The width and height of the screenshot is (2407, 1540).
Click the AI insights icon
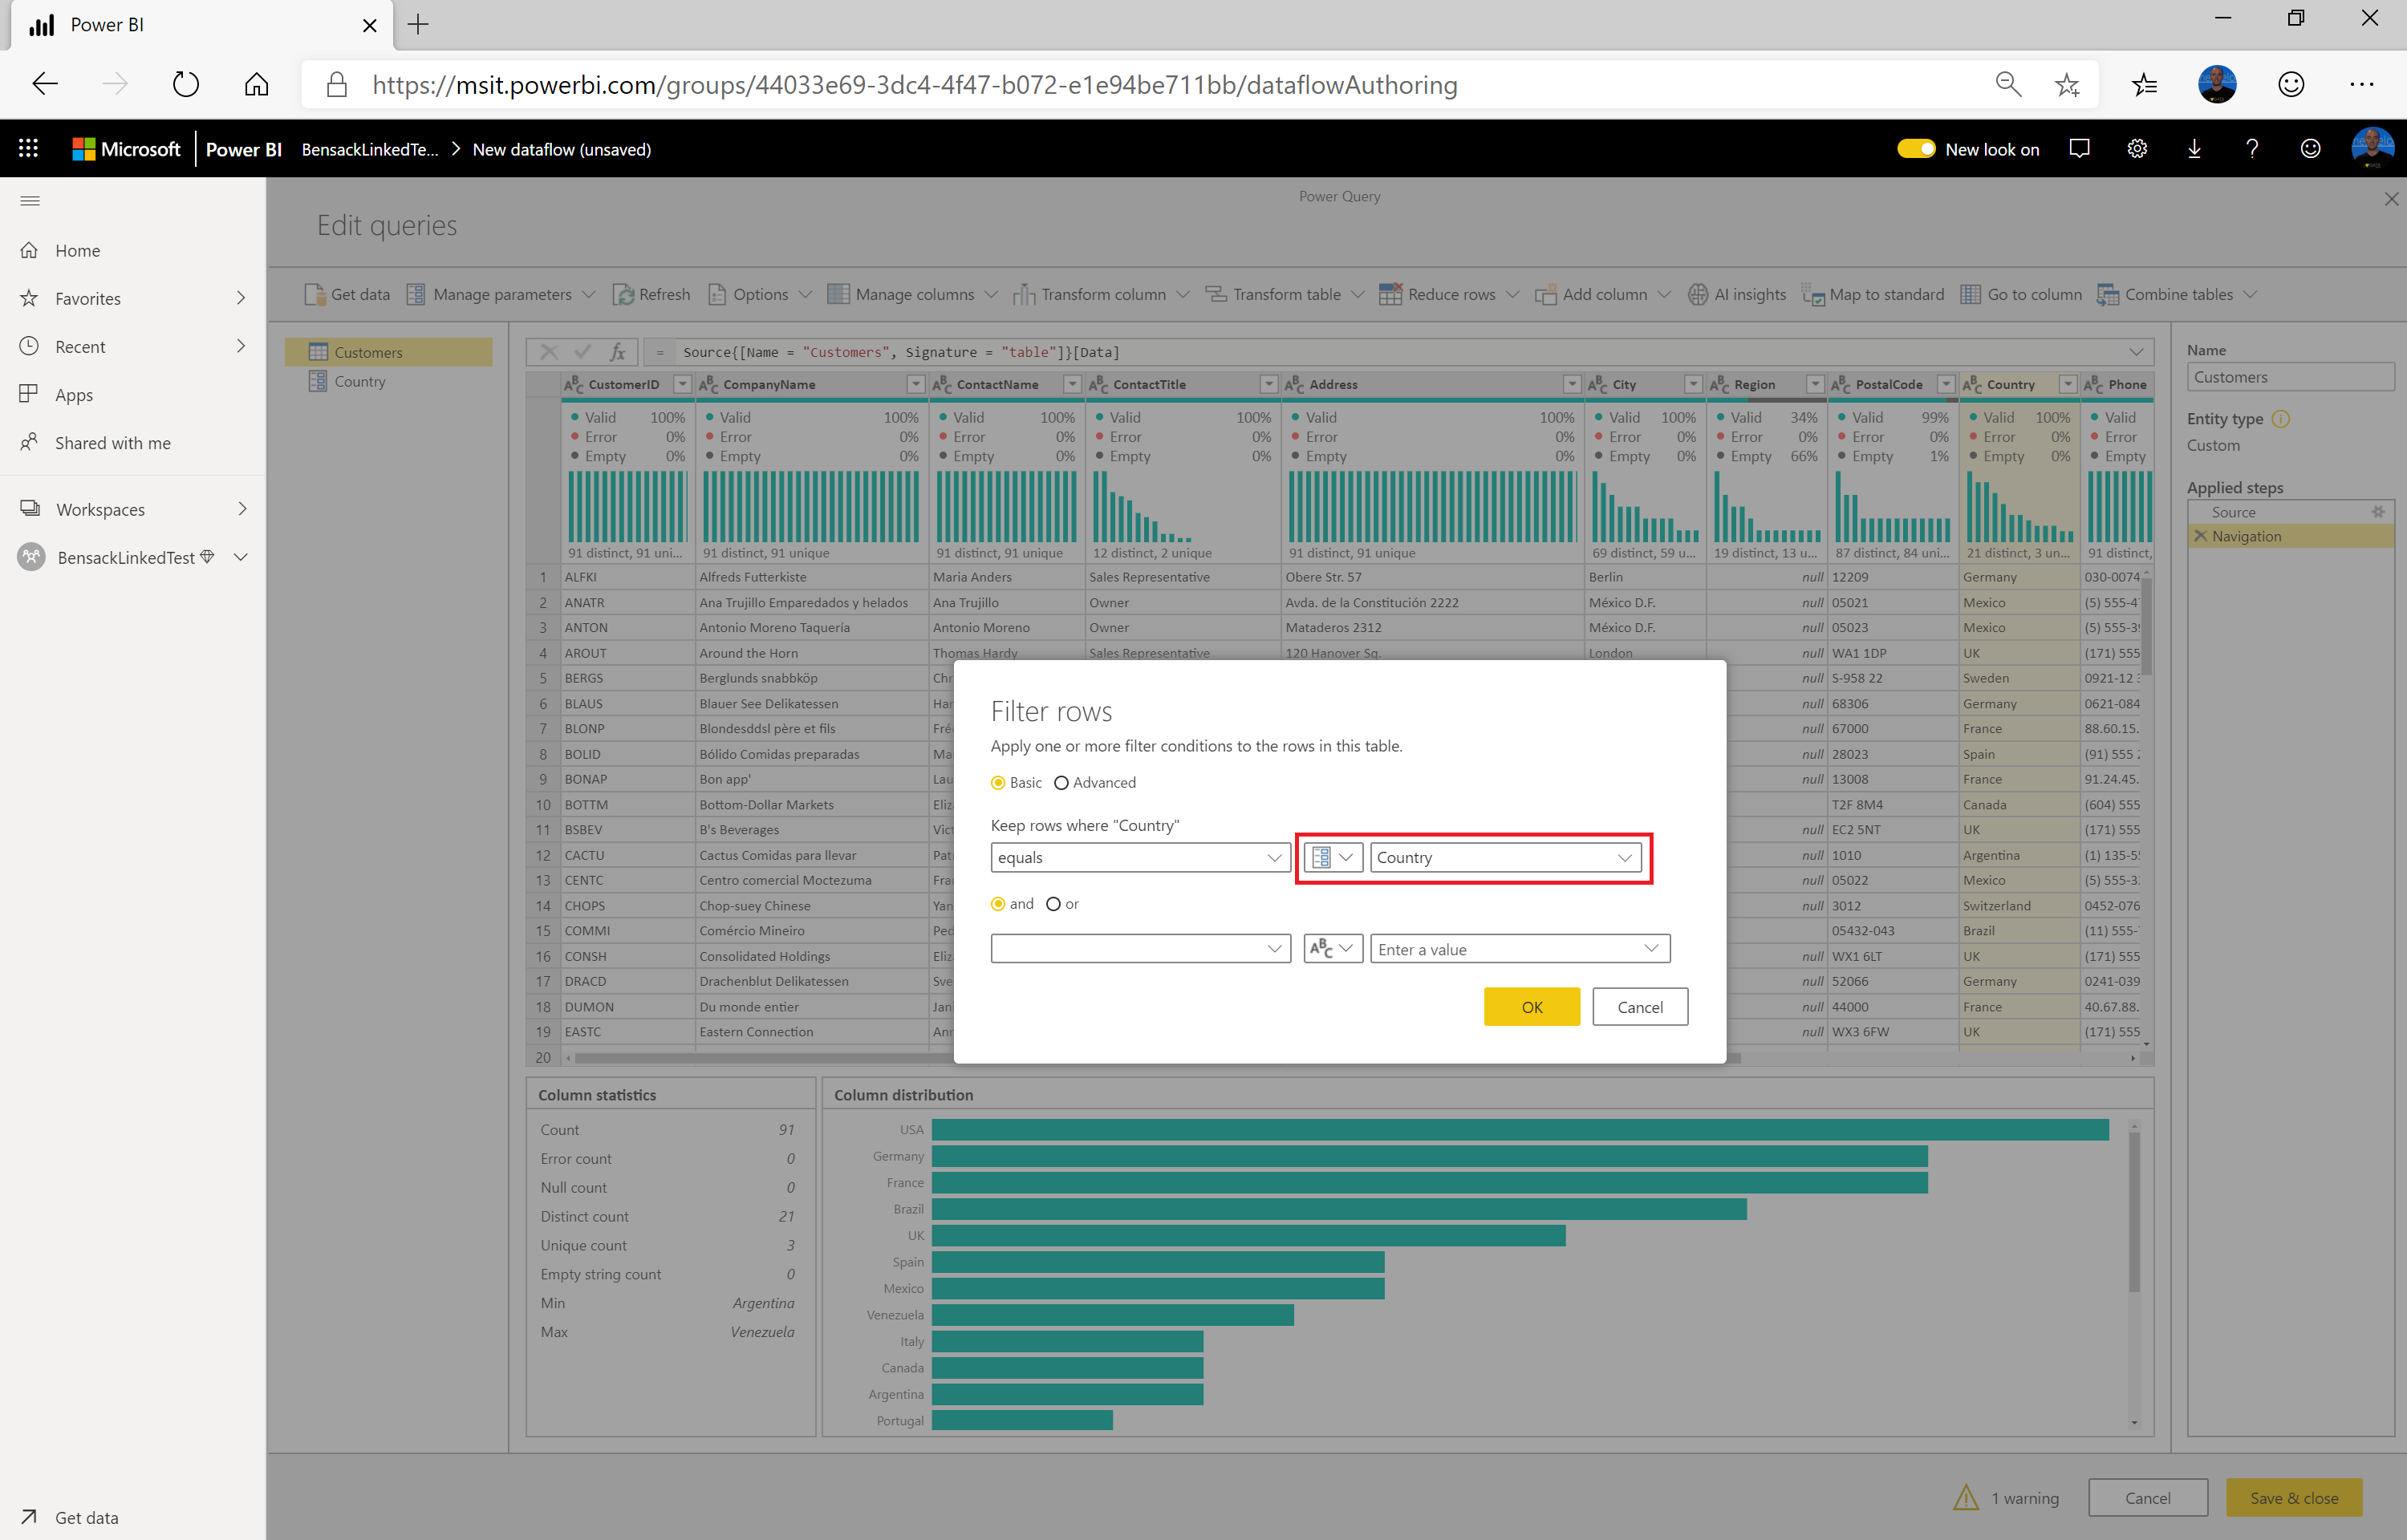click(1697, 294)
